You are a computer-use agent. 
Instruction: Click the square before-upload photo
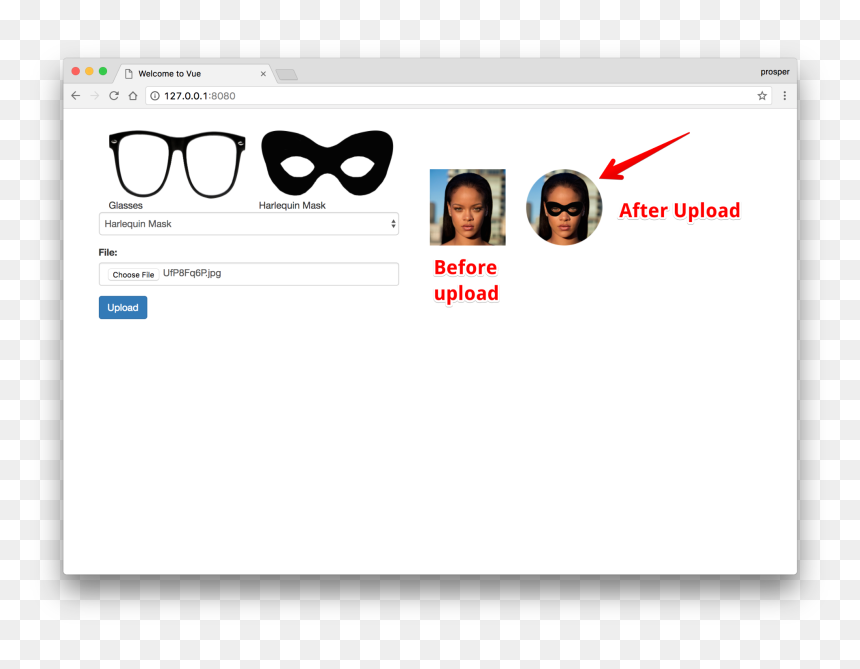tap(467, 207)
